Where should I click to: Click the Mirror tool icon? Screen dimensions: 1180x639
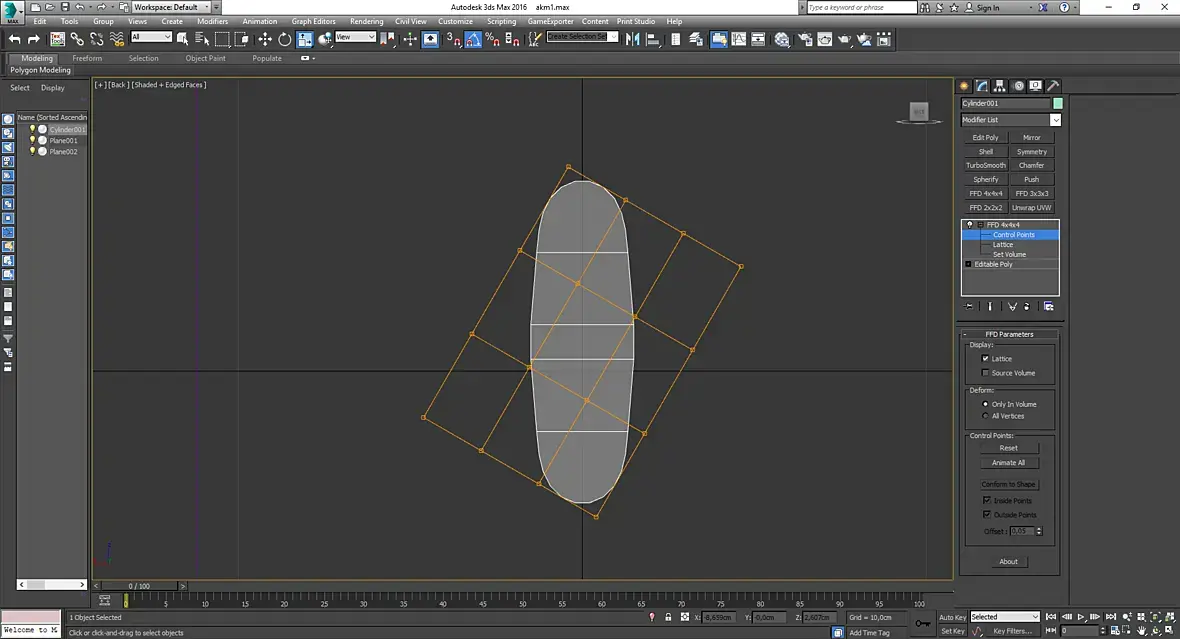coord(633,39)
